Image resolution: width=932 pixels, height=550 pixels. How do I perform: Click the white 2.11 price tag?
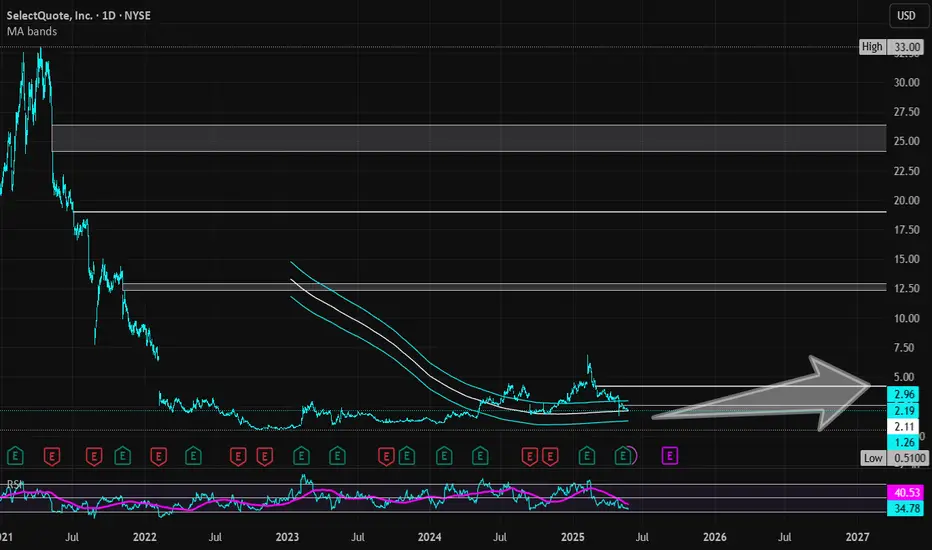pos(903,426)
